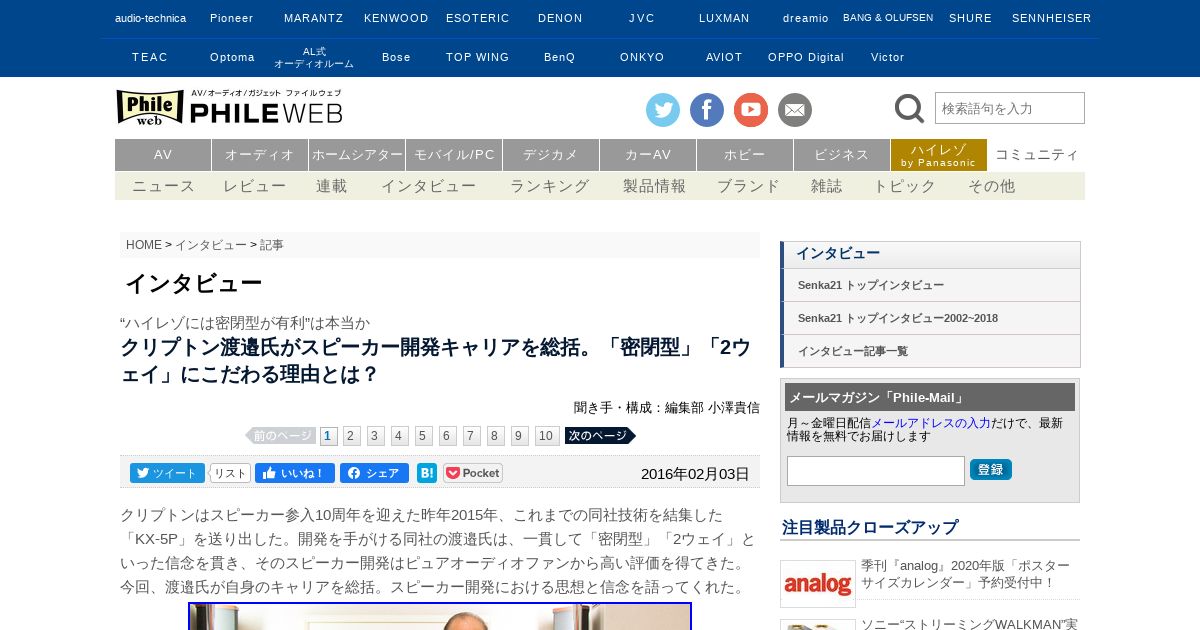The width and height of the screenshot is (1200, 630).
Task: Open the ホビー category tab
Action: tap(745, 155)
